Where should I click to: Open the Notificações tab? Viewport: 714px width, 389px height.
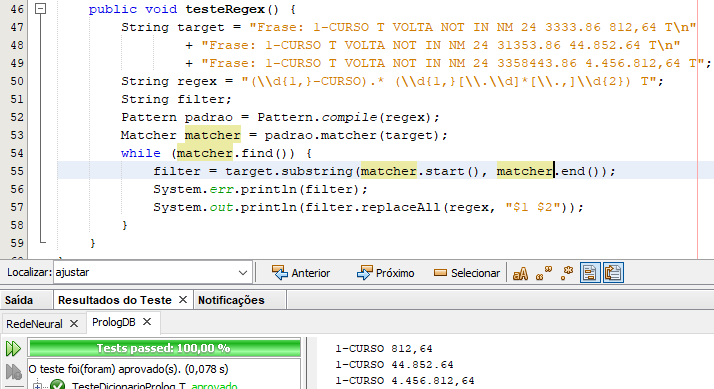coord(231,300)
